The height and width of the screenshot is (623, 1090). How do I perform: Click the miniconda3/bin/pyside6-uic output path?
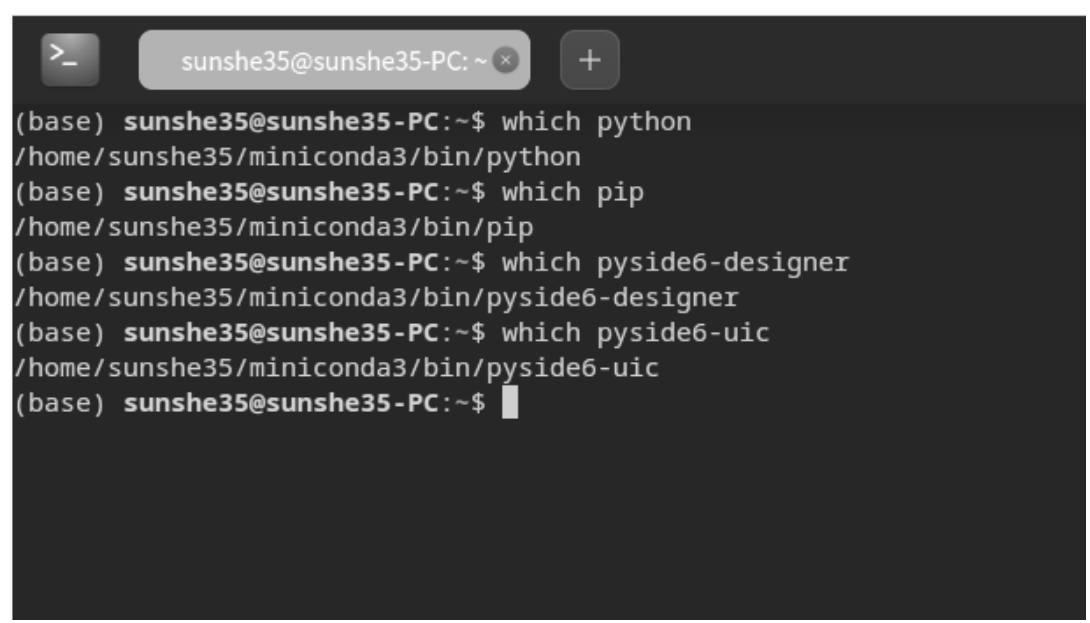pos(336,368)
